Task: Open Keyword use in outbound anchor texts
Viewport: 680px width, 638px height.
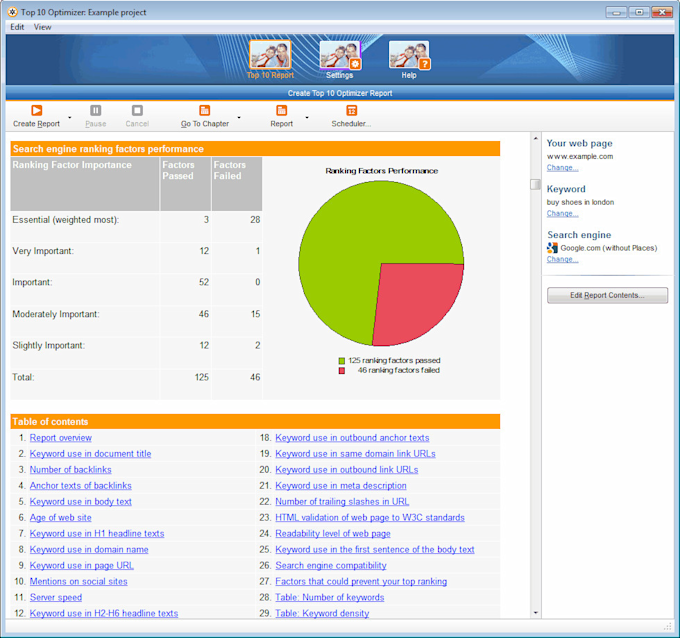Action: pos(352,438)
